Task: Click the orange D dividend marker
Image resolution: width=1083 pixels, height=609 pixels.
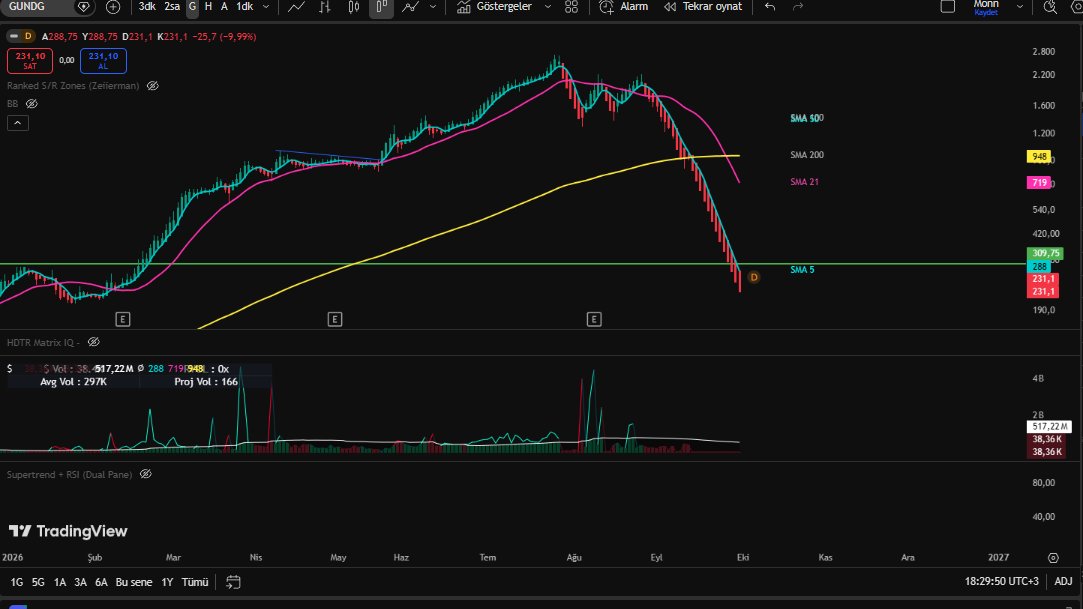Action: coord(754,277)
